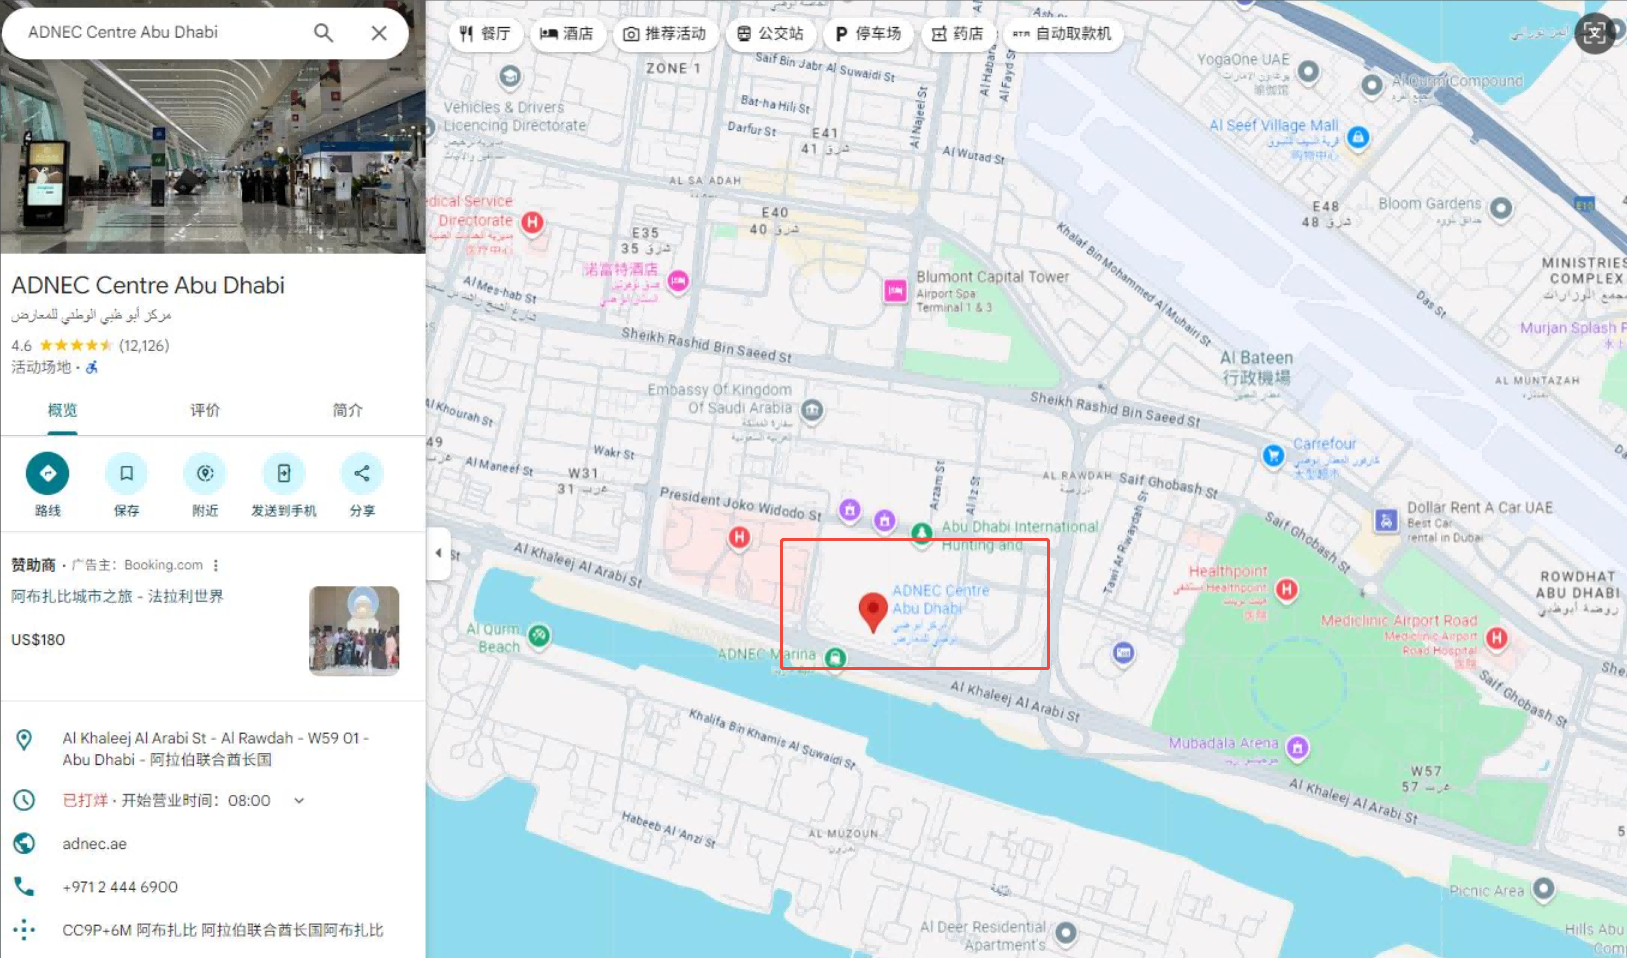Expand the opening hours dropdown
The image size is (1627, 958).
click(299, 800)
